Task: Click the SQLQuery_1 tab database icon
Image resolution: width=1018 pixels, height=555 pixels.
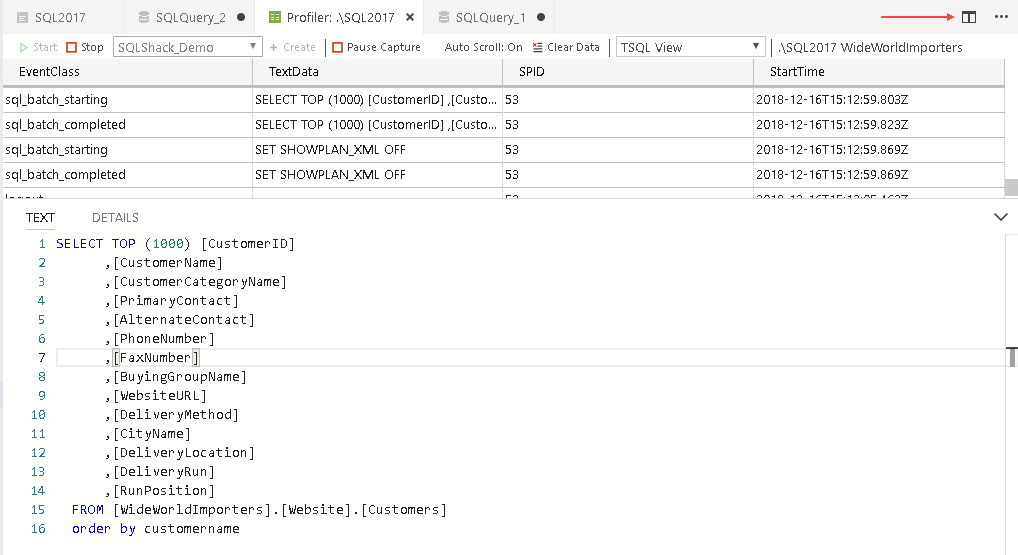Action: pyautogui.click(x=442, y=17)
